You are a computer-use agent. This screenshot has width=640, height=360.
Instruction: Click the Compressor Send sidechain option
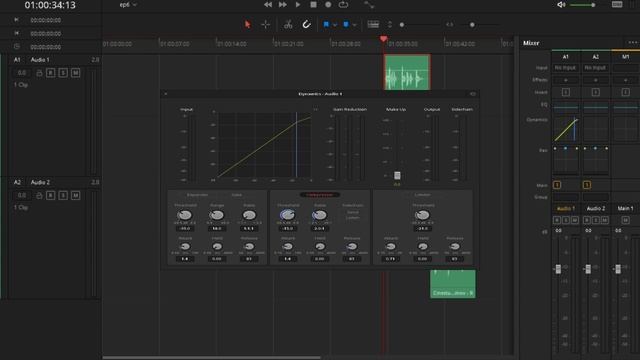(x=353, y=212)
